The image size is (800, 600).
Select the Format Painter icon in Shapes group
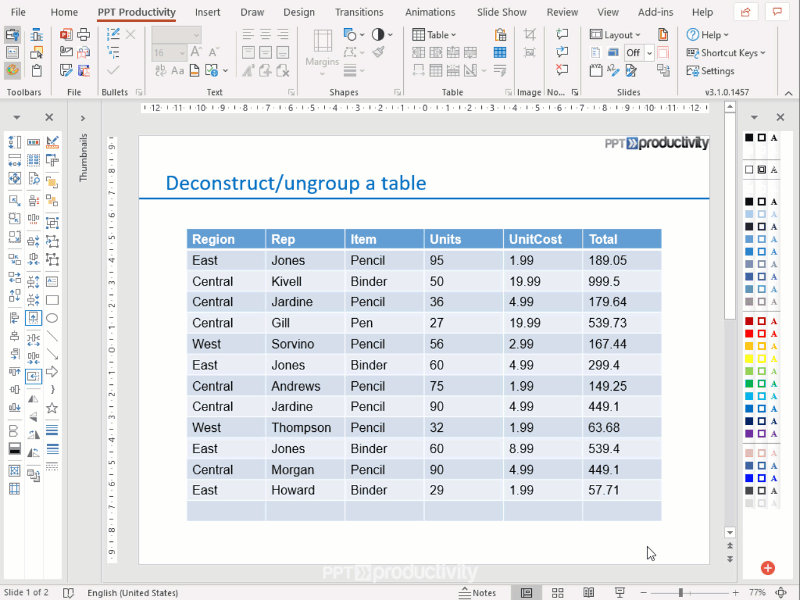point(377,52)
